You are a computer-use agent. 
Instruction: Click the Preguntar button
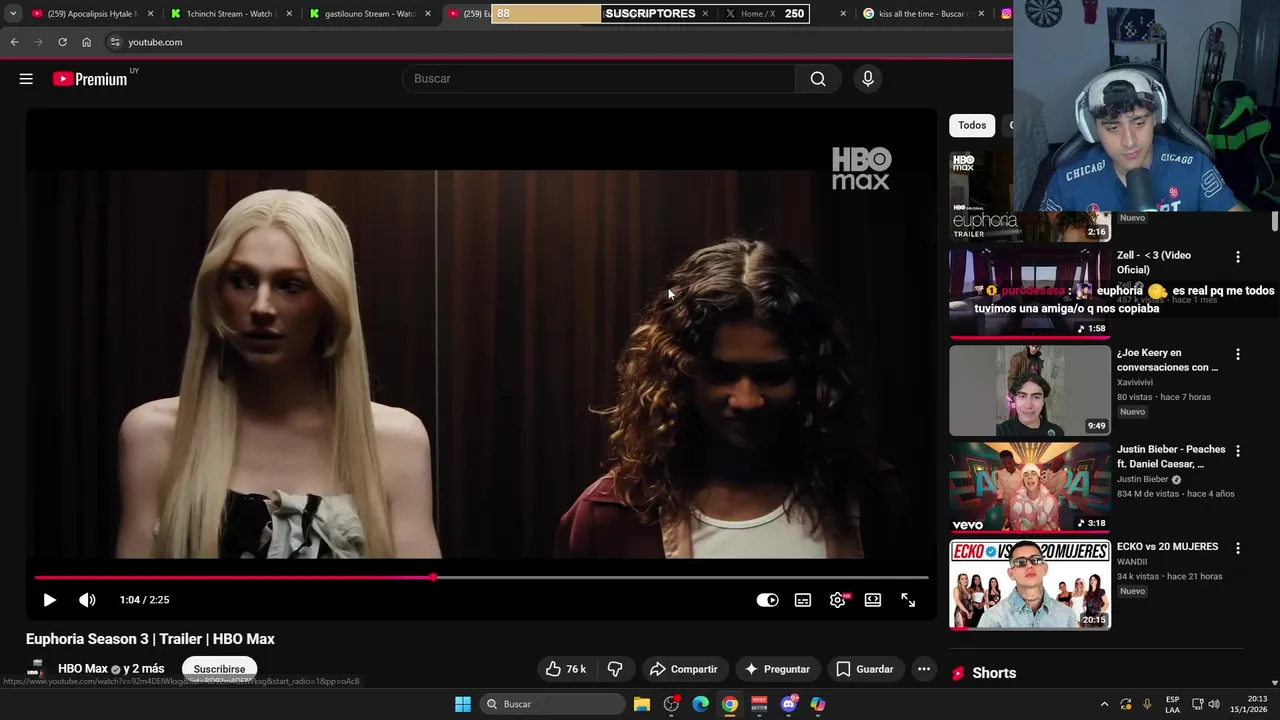point(778,669)
